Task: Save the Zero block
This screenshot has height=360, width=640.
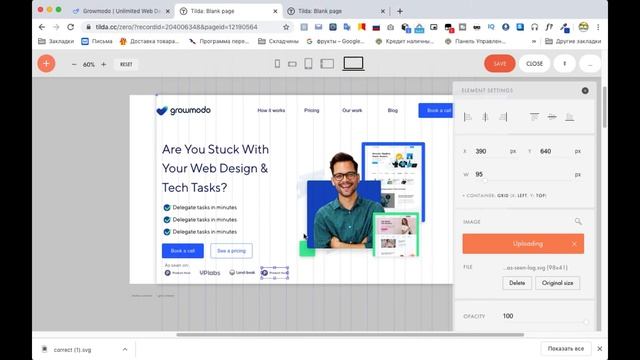Action: click(x=500, y=64)
